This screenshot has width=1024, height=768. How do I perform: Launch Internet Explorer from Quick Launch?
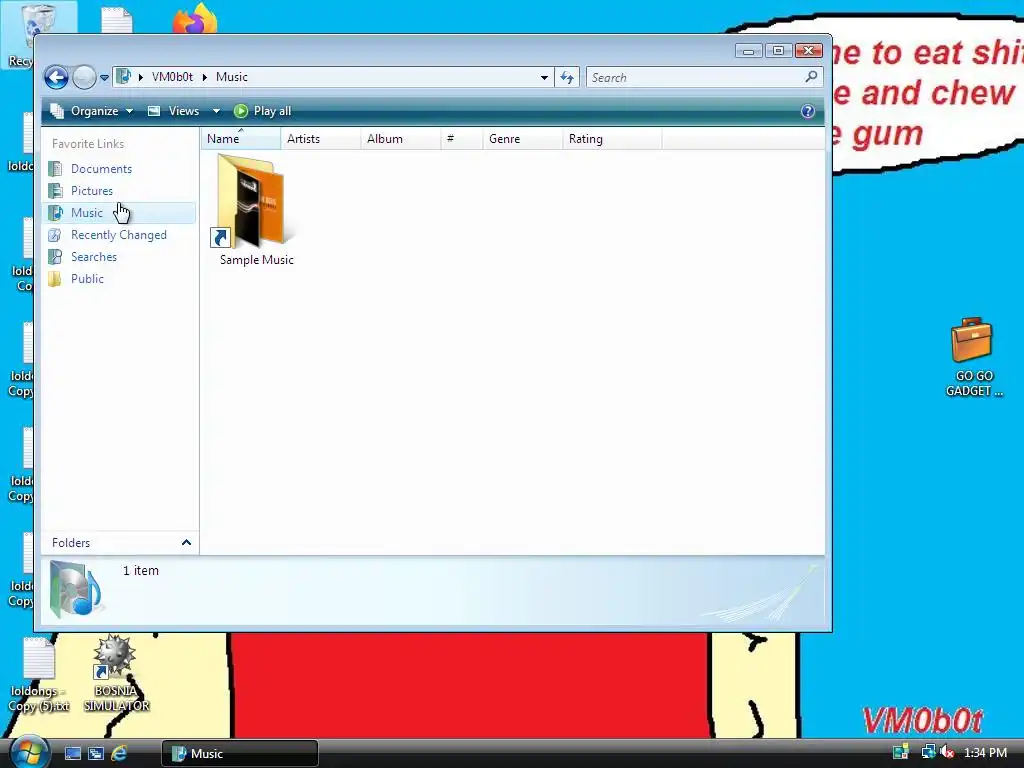tap(119, 754)
